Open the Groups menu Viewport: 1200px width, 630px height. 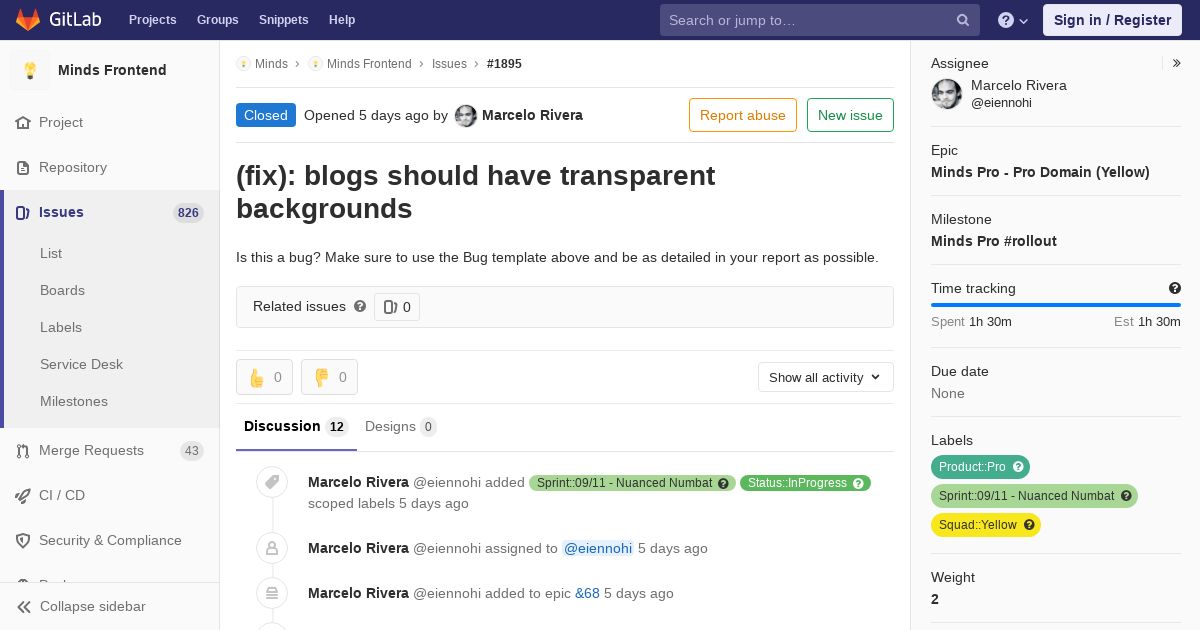[218, 20]
